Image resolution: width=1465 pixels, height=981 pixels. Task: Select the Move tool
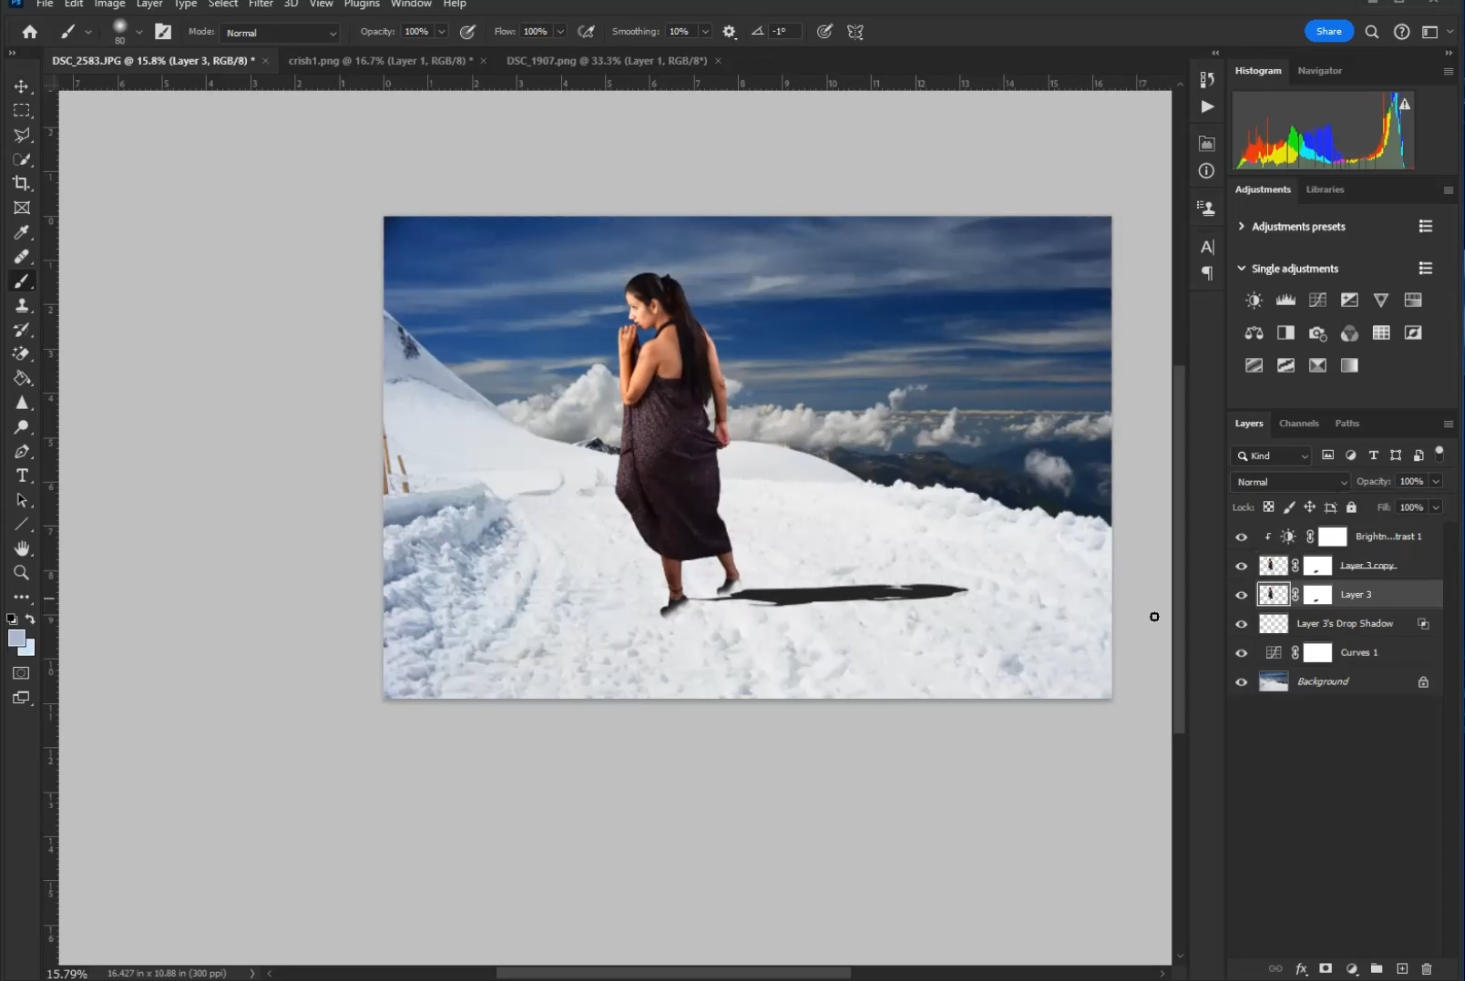click(x=21, y=87)
